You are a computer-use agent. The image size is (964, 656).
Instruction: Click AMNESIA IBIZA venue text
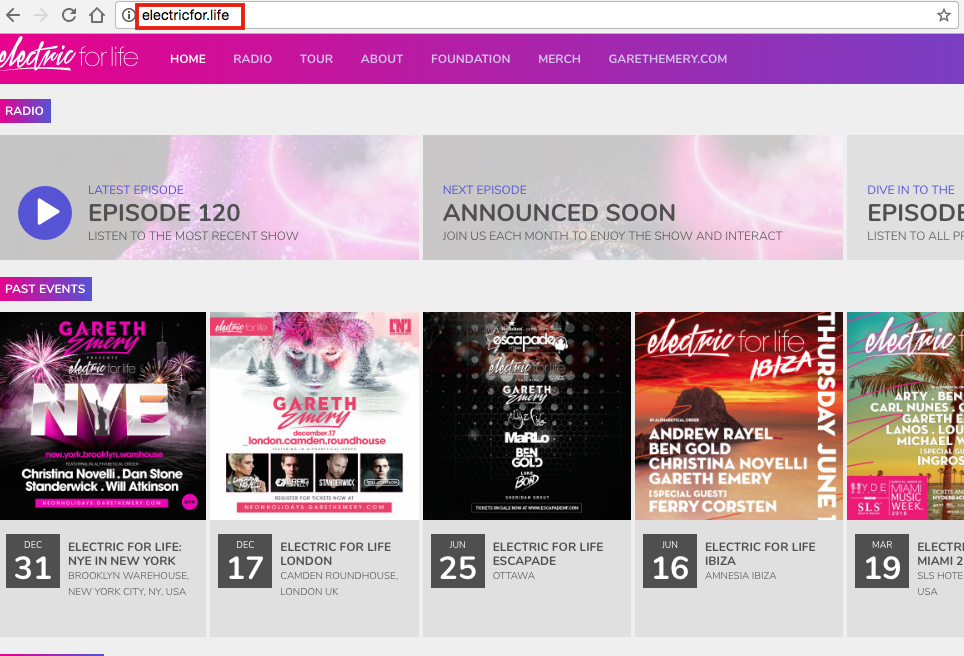[740, 576]
